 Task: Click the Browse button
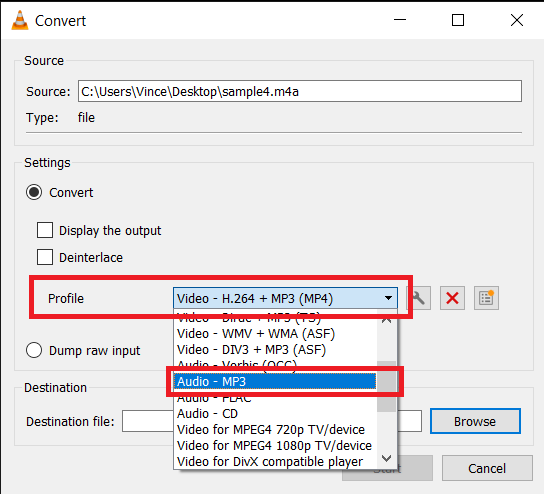point(475,421)
